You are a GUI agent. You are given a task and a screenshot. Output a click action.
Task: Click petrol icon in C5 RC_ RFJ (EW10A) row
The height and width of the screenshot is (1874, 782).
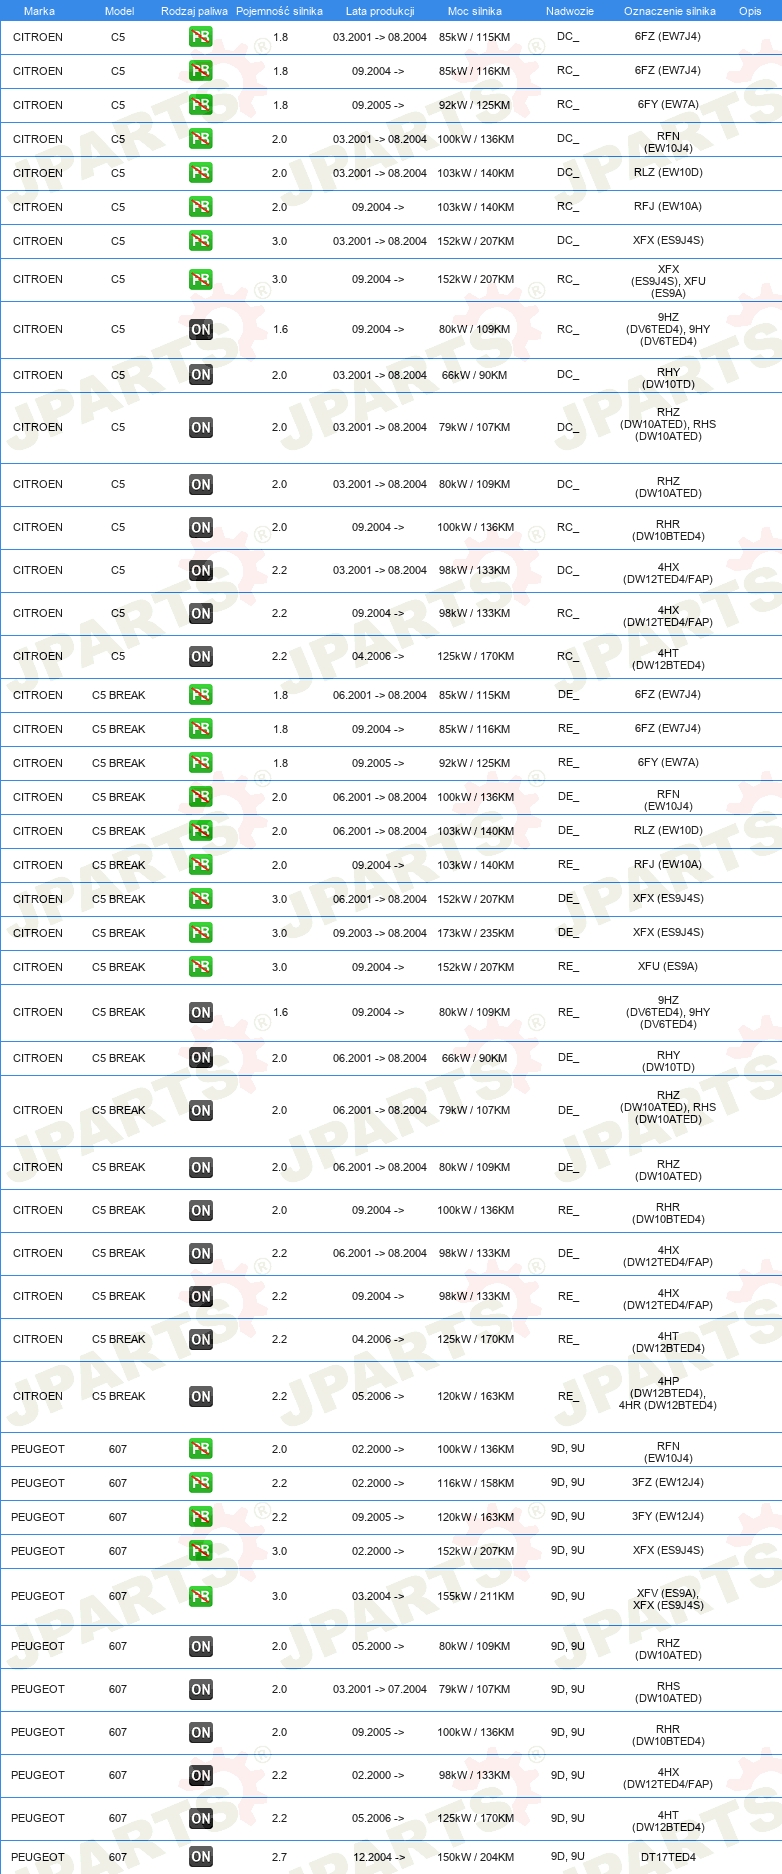pos(201,207)
